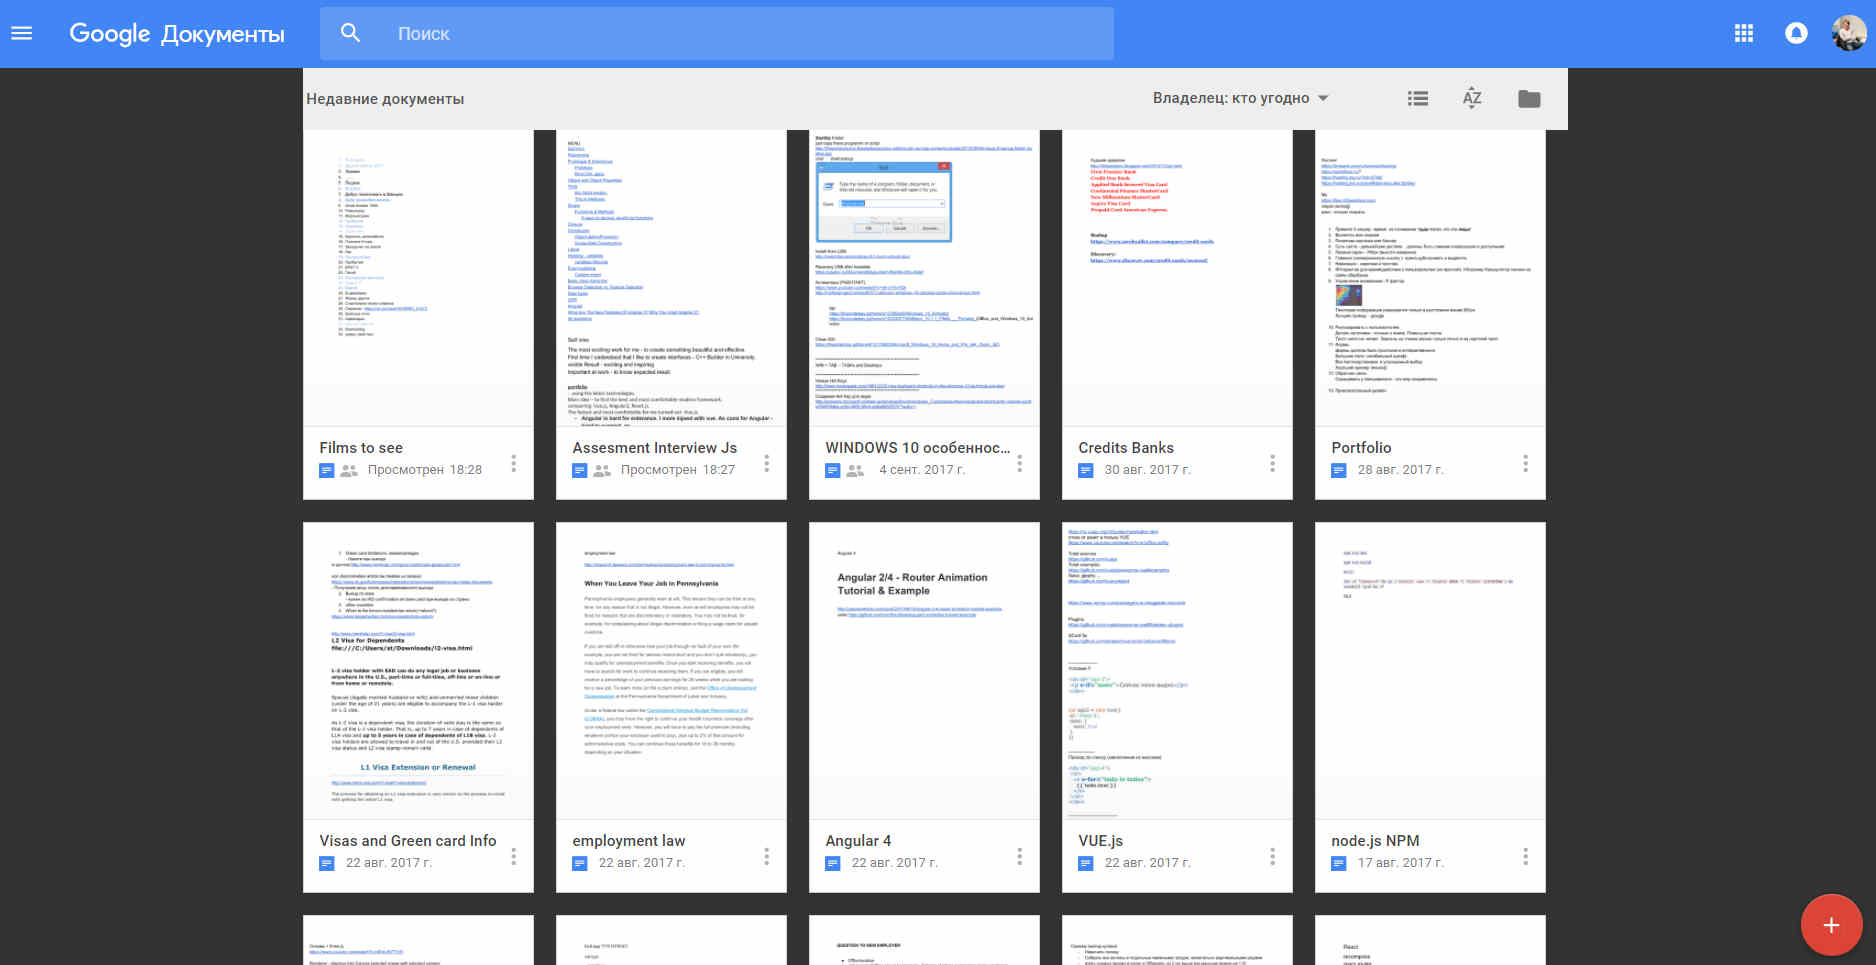Viewport: 1876px width, 965px height.
Task: Open more options for Portfolio
Action: (x=1526, y=463)
